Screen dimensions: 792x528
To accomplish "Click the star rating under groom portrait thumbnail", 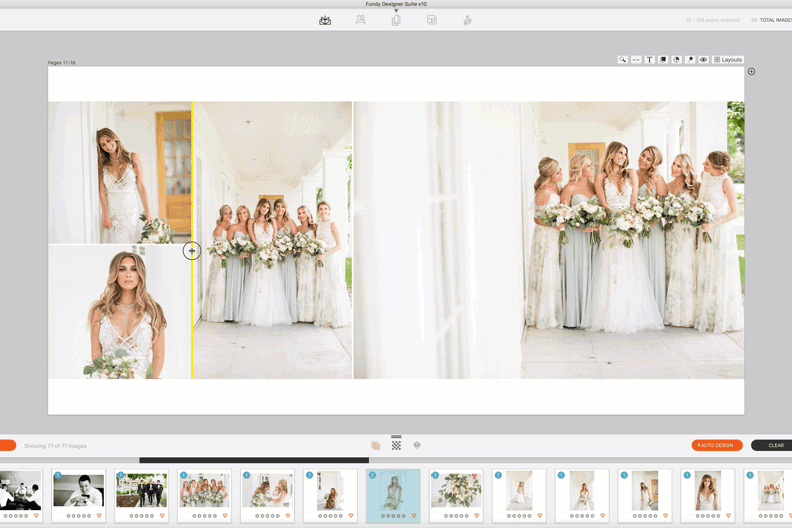I will 79,516.
